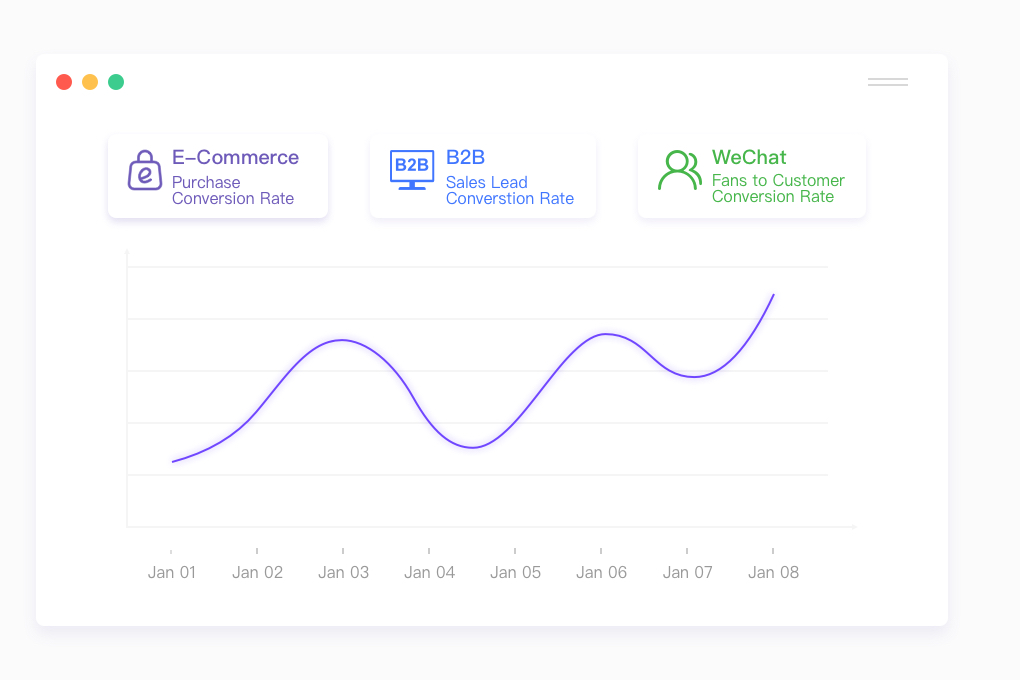Choose the Jan 05 axis label
Screen dimensions: 1020x680
pos(515,572)
